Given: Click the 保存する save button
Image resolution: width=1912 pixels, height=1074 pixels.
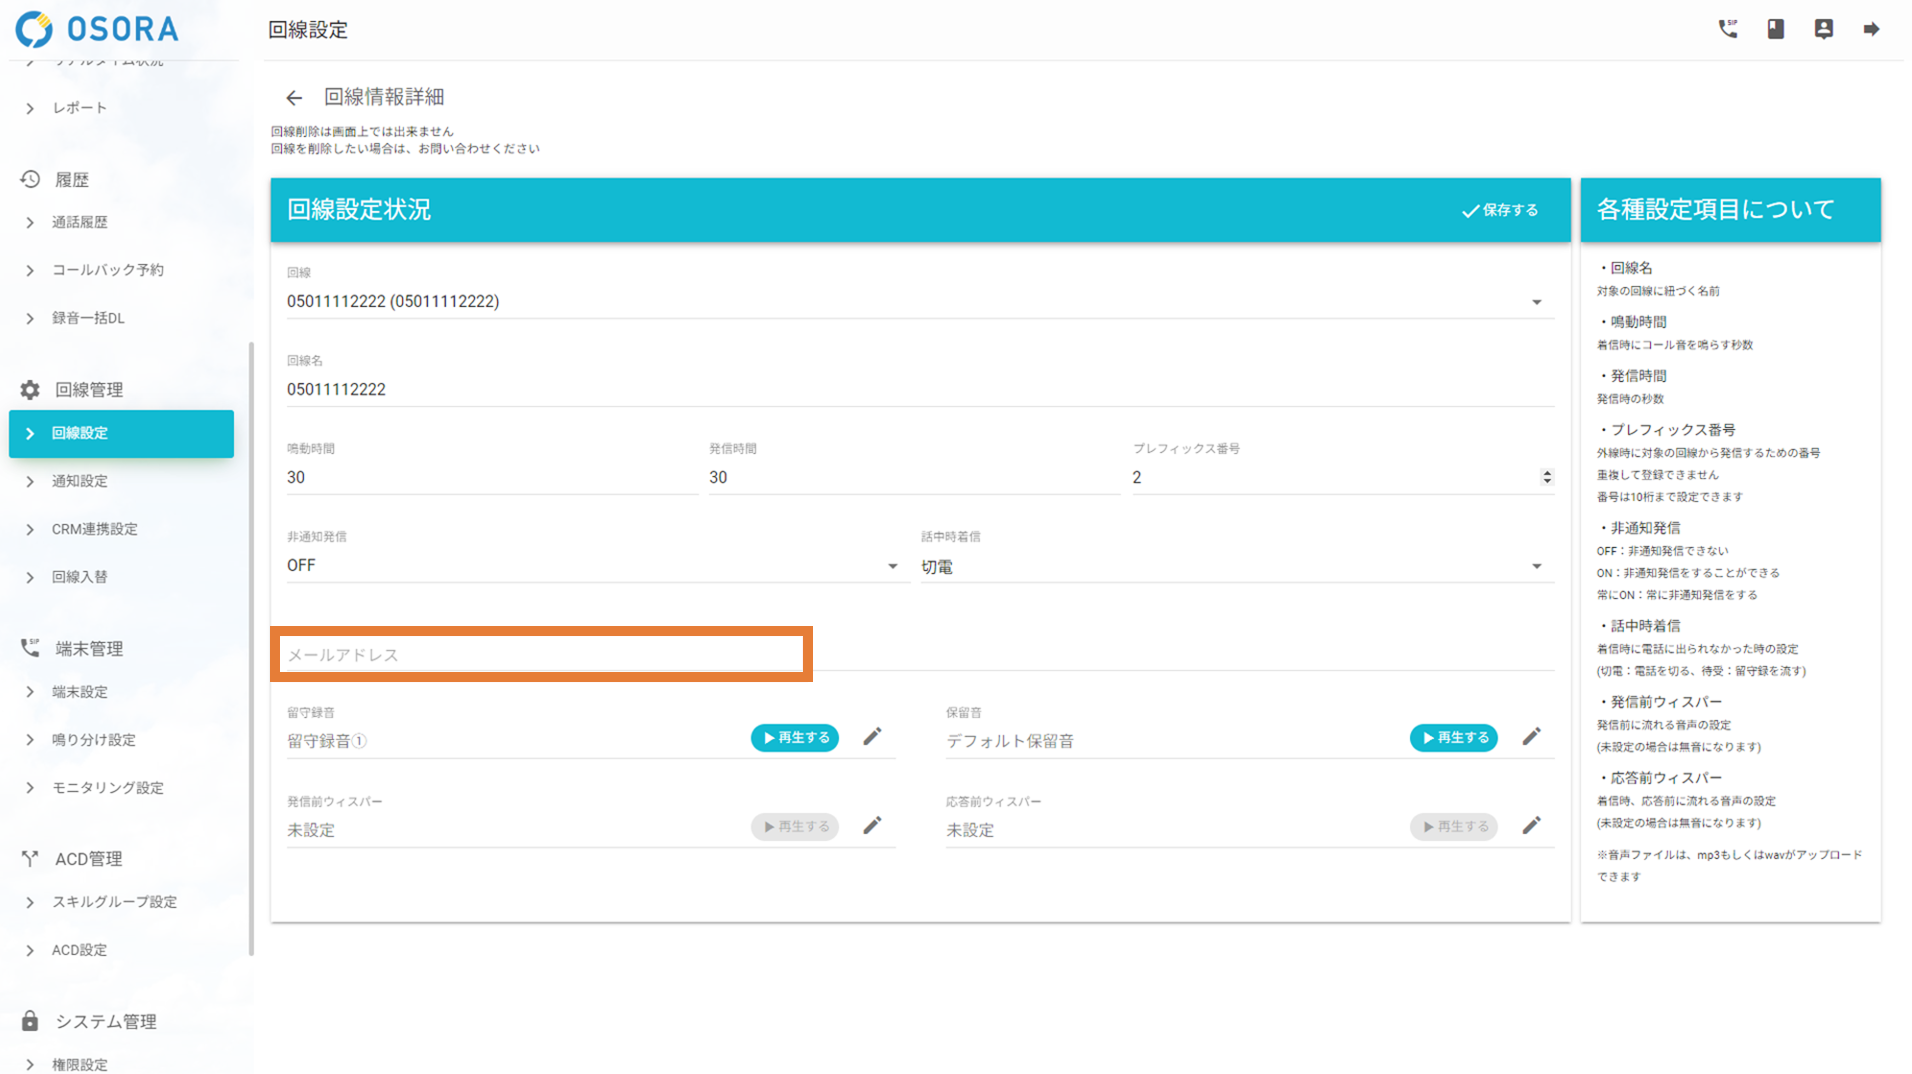Looking at the screenshot, I should click(1500, 210).
